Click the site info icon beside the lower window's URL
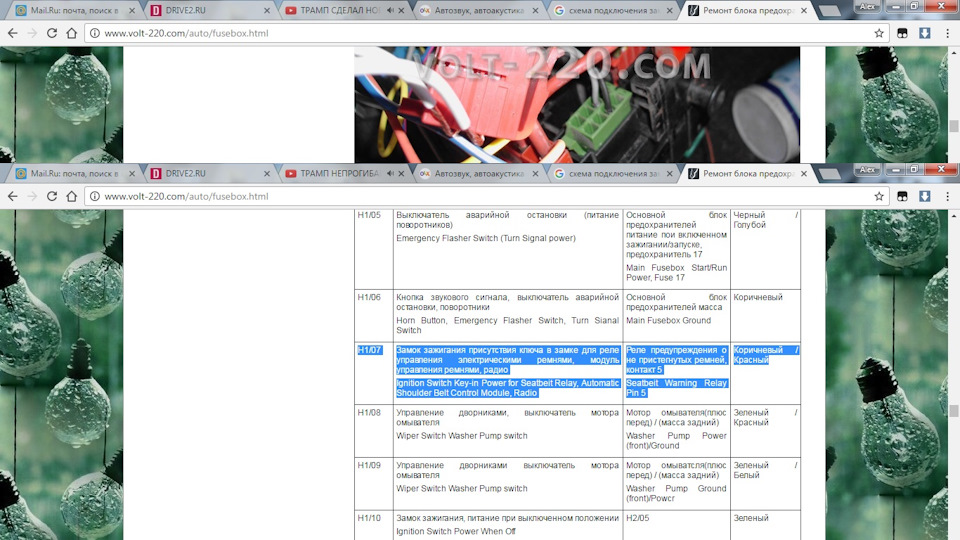The width and height of the screenshot is (960, 540). tap(94, 197)
